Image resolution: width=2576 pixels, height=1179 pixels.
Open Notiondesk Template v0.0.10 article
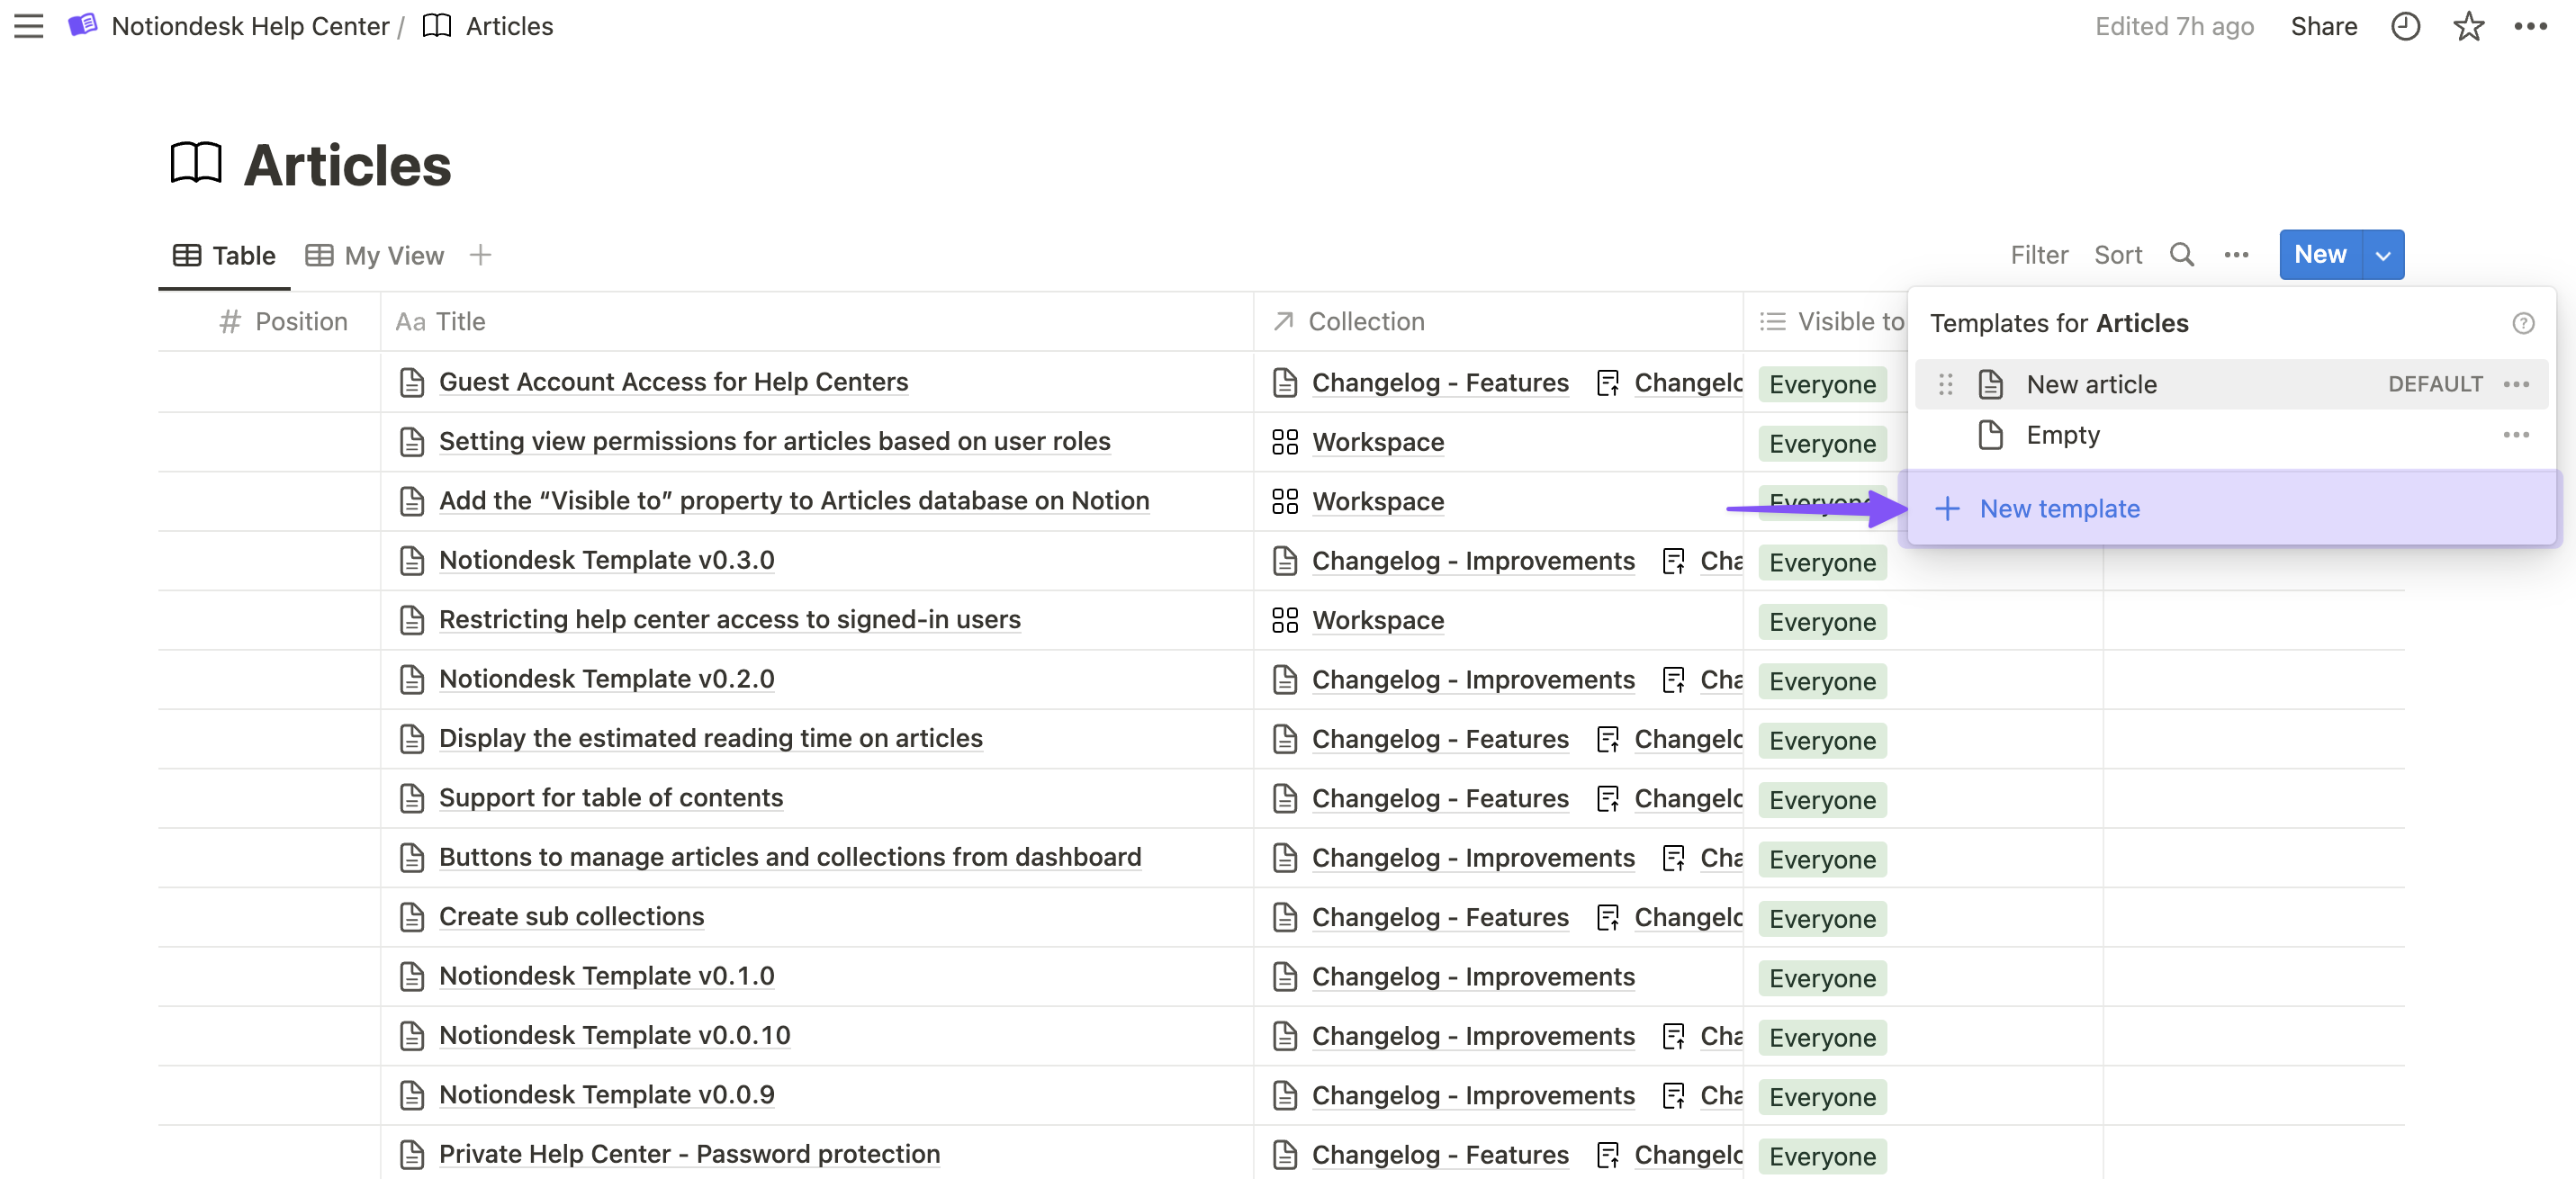(x=614, y=1035)
